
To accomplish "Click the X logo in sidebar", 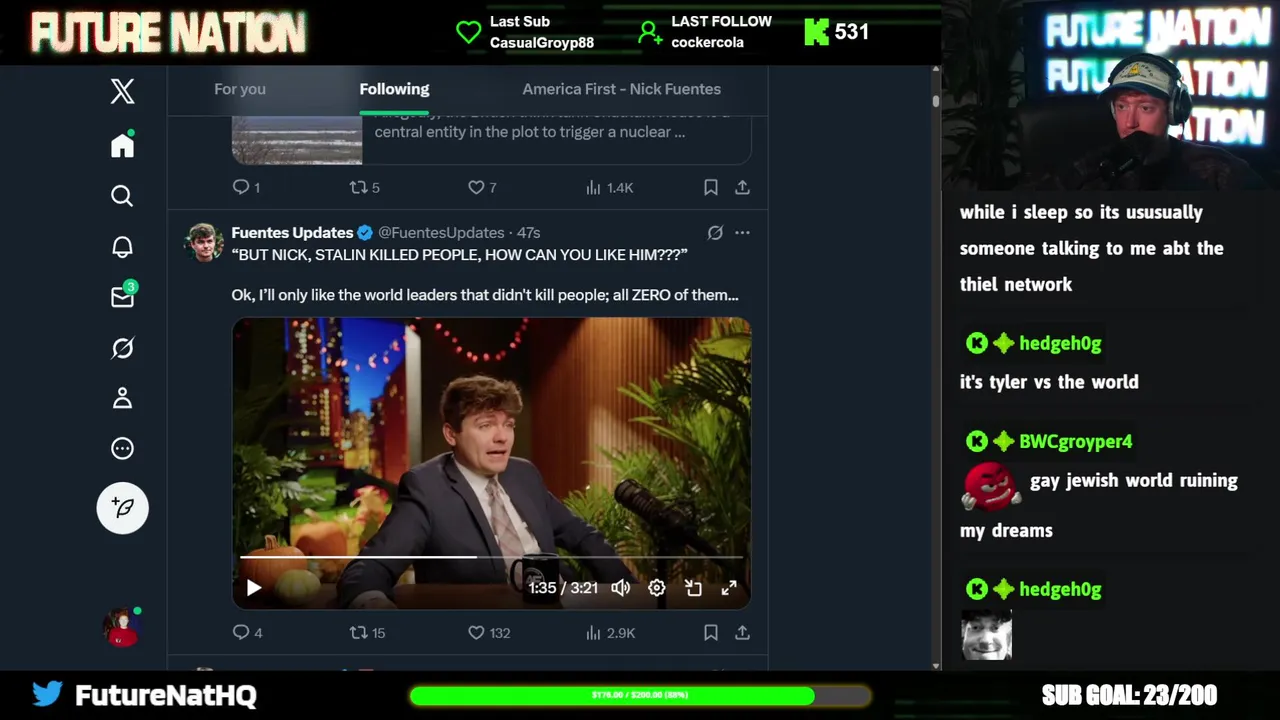I will coord(122,92).
